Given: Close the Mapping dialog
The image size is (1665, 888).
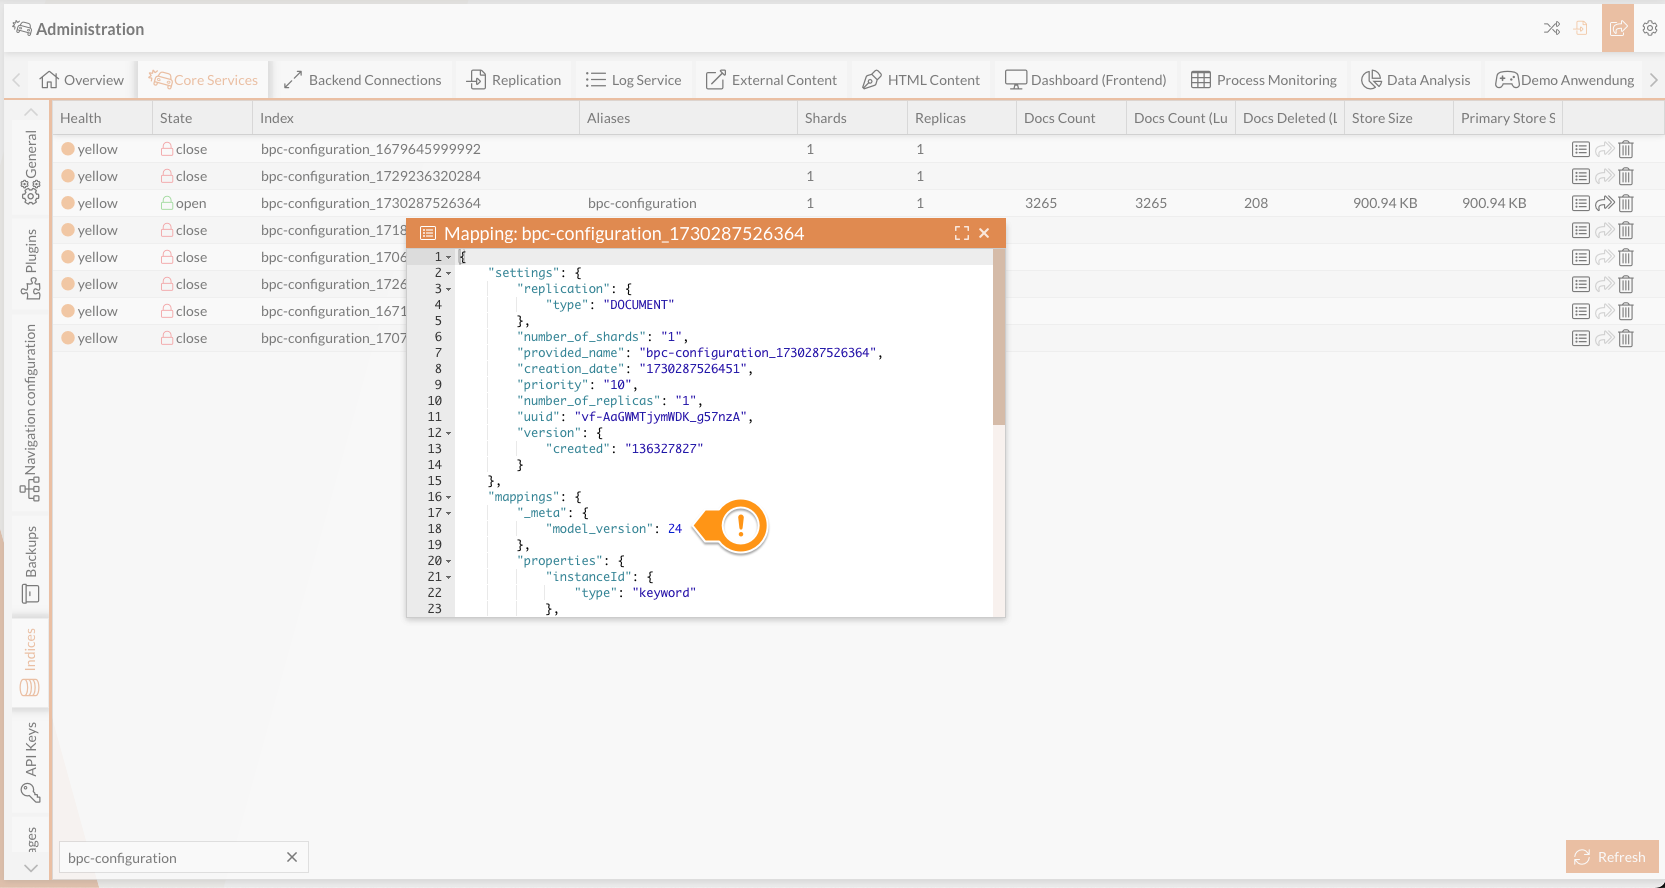Looking at the screenshot, I should tap(984, 233).
